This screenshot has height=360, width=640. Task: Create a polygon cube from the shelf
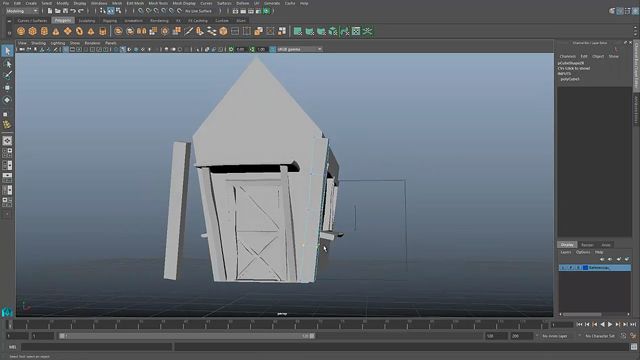pyautogui.click(x=33, y=31)
